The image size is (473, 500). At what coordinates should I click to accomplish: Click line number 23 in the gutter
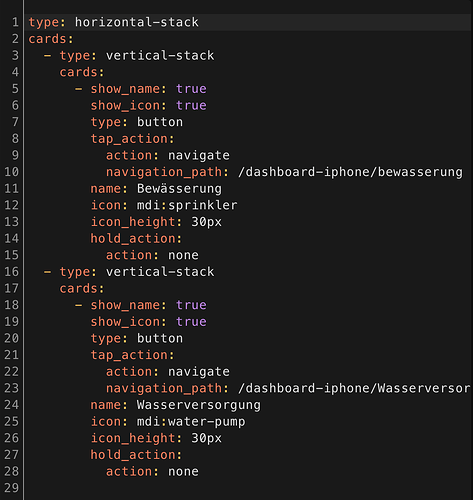click(x=12, y=389)
